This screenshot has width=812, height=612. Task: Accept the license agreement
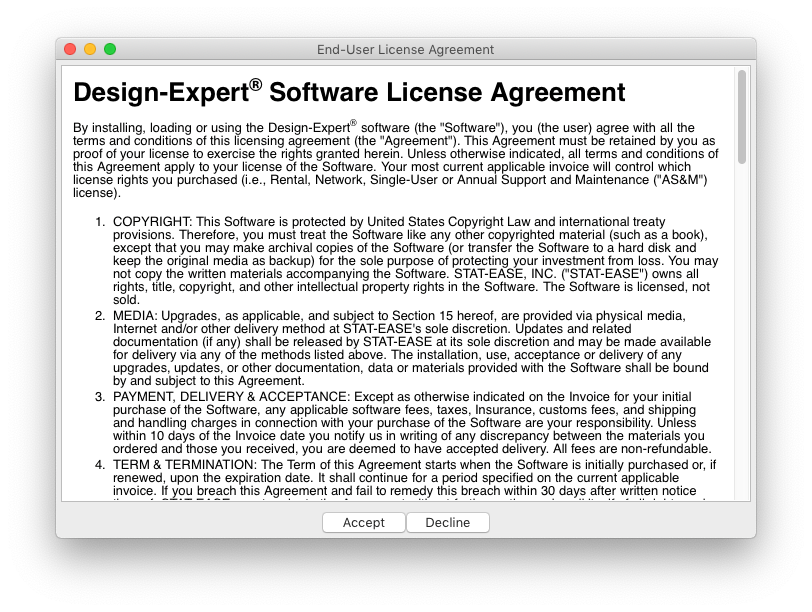click(x=364, y=522)
